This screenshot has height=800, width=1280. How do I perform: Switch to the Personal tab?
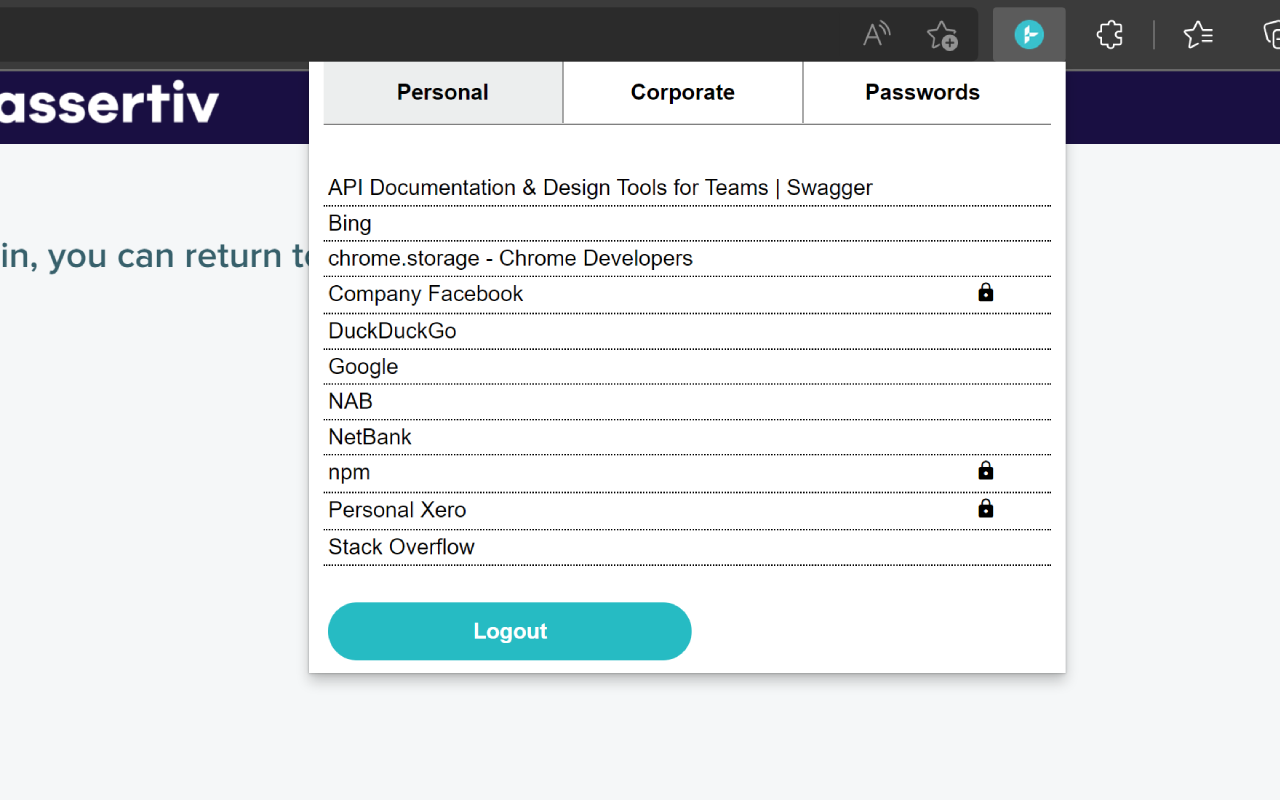point(443,92)
